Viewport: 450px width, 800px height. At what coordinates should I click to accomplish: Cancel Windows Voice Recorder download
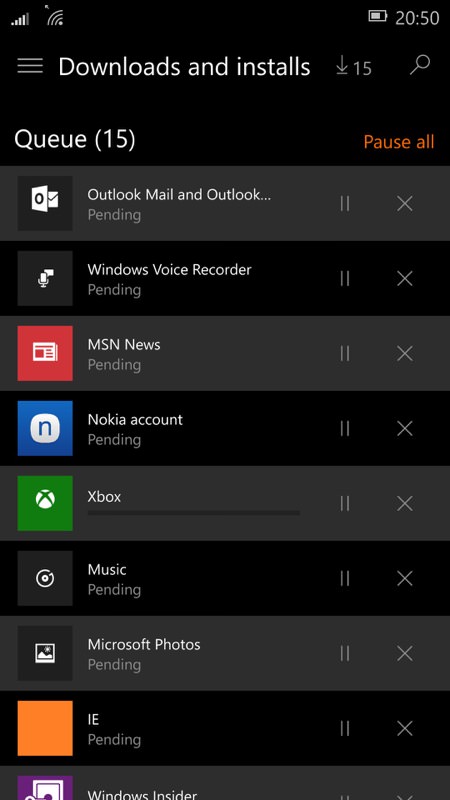pyautogui.click(x=405, y=279)
